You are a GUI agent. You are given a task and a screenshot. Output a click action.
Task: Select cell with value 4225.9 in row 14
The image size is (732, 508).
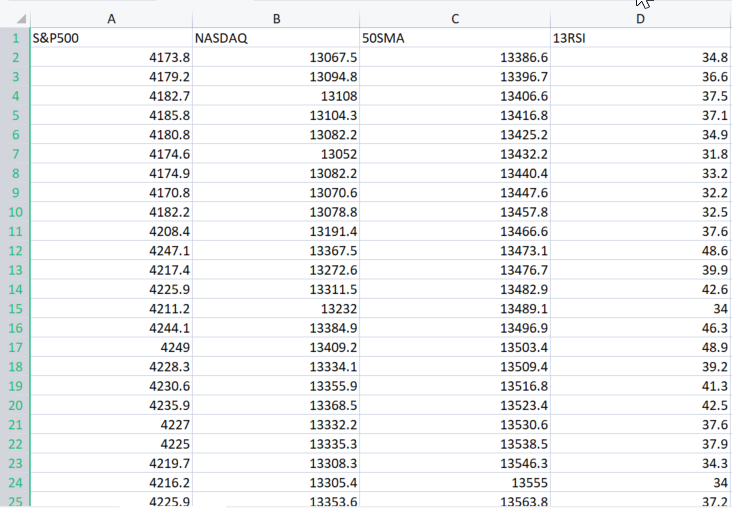click(111, 289)
